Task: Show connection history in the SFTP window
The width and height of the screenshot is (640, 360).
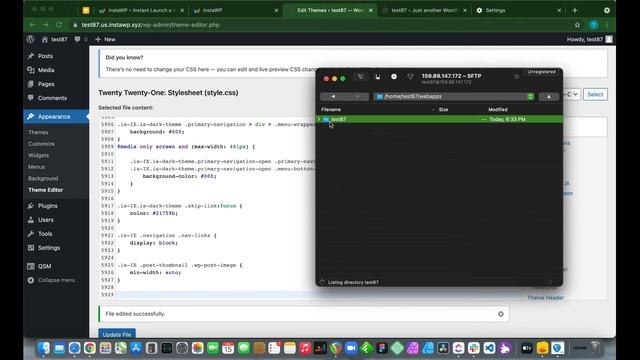Action: click(x=394, y=77)
